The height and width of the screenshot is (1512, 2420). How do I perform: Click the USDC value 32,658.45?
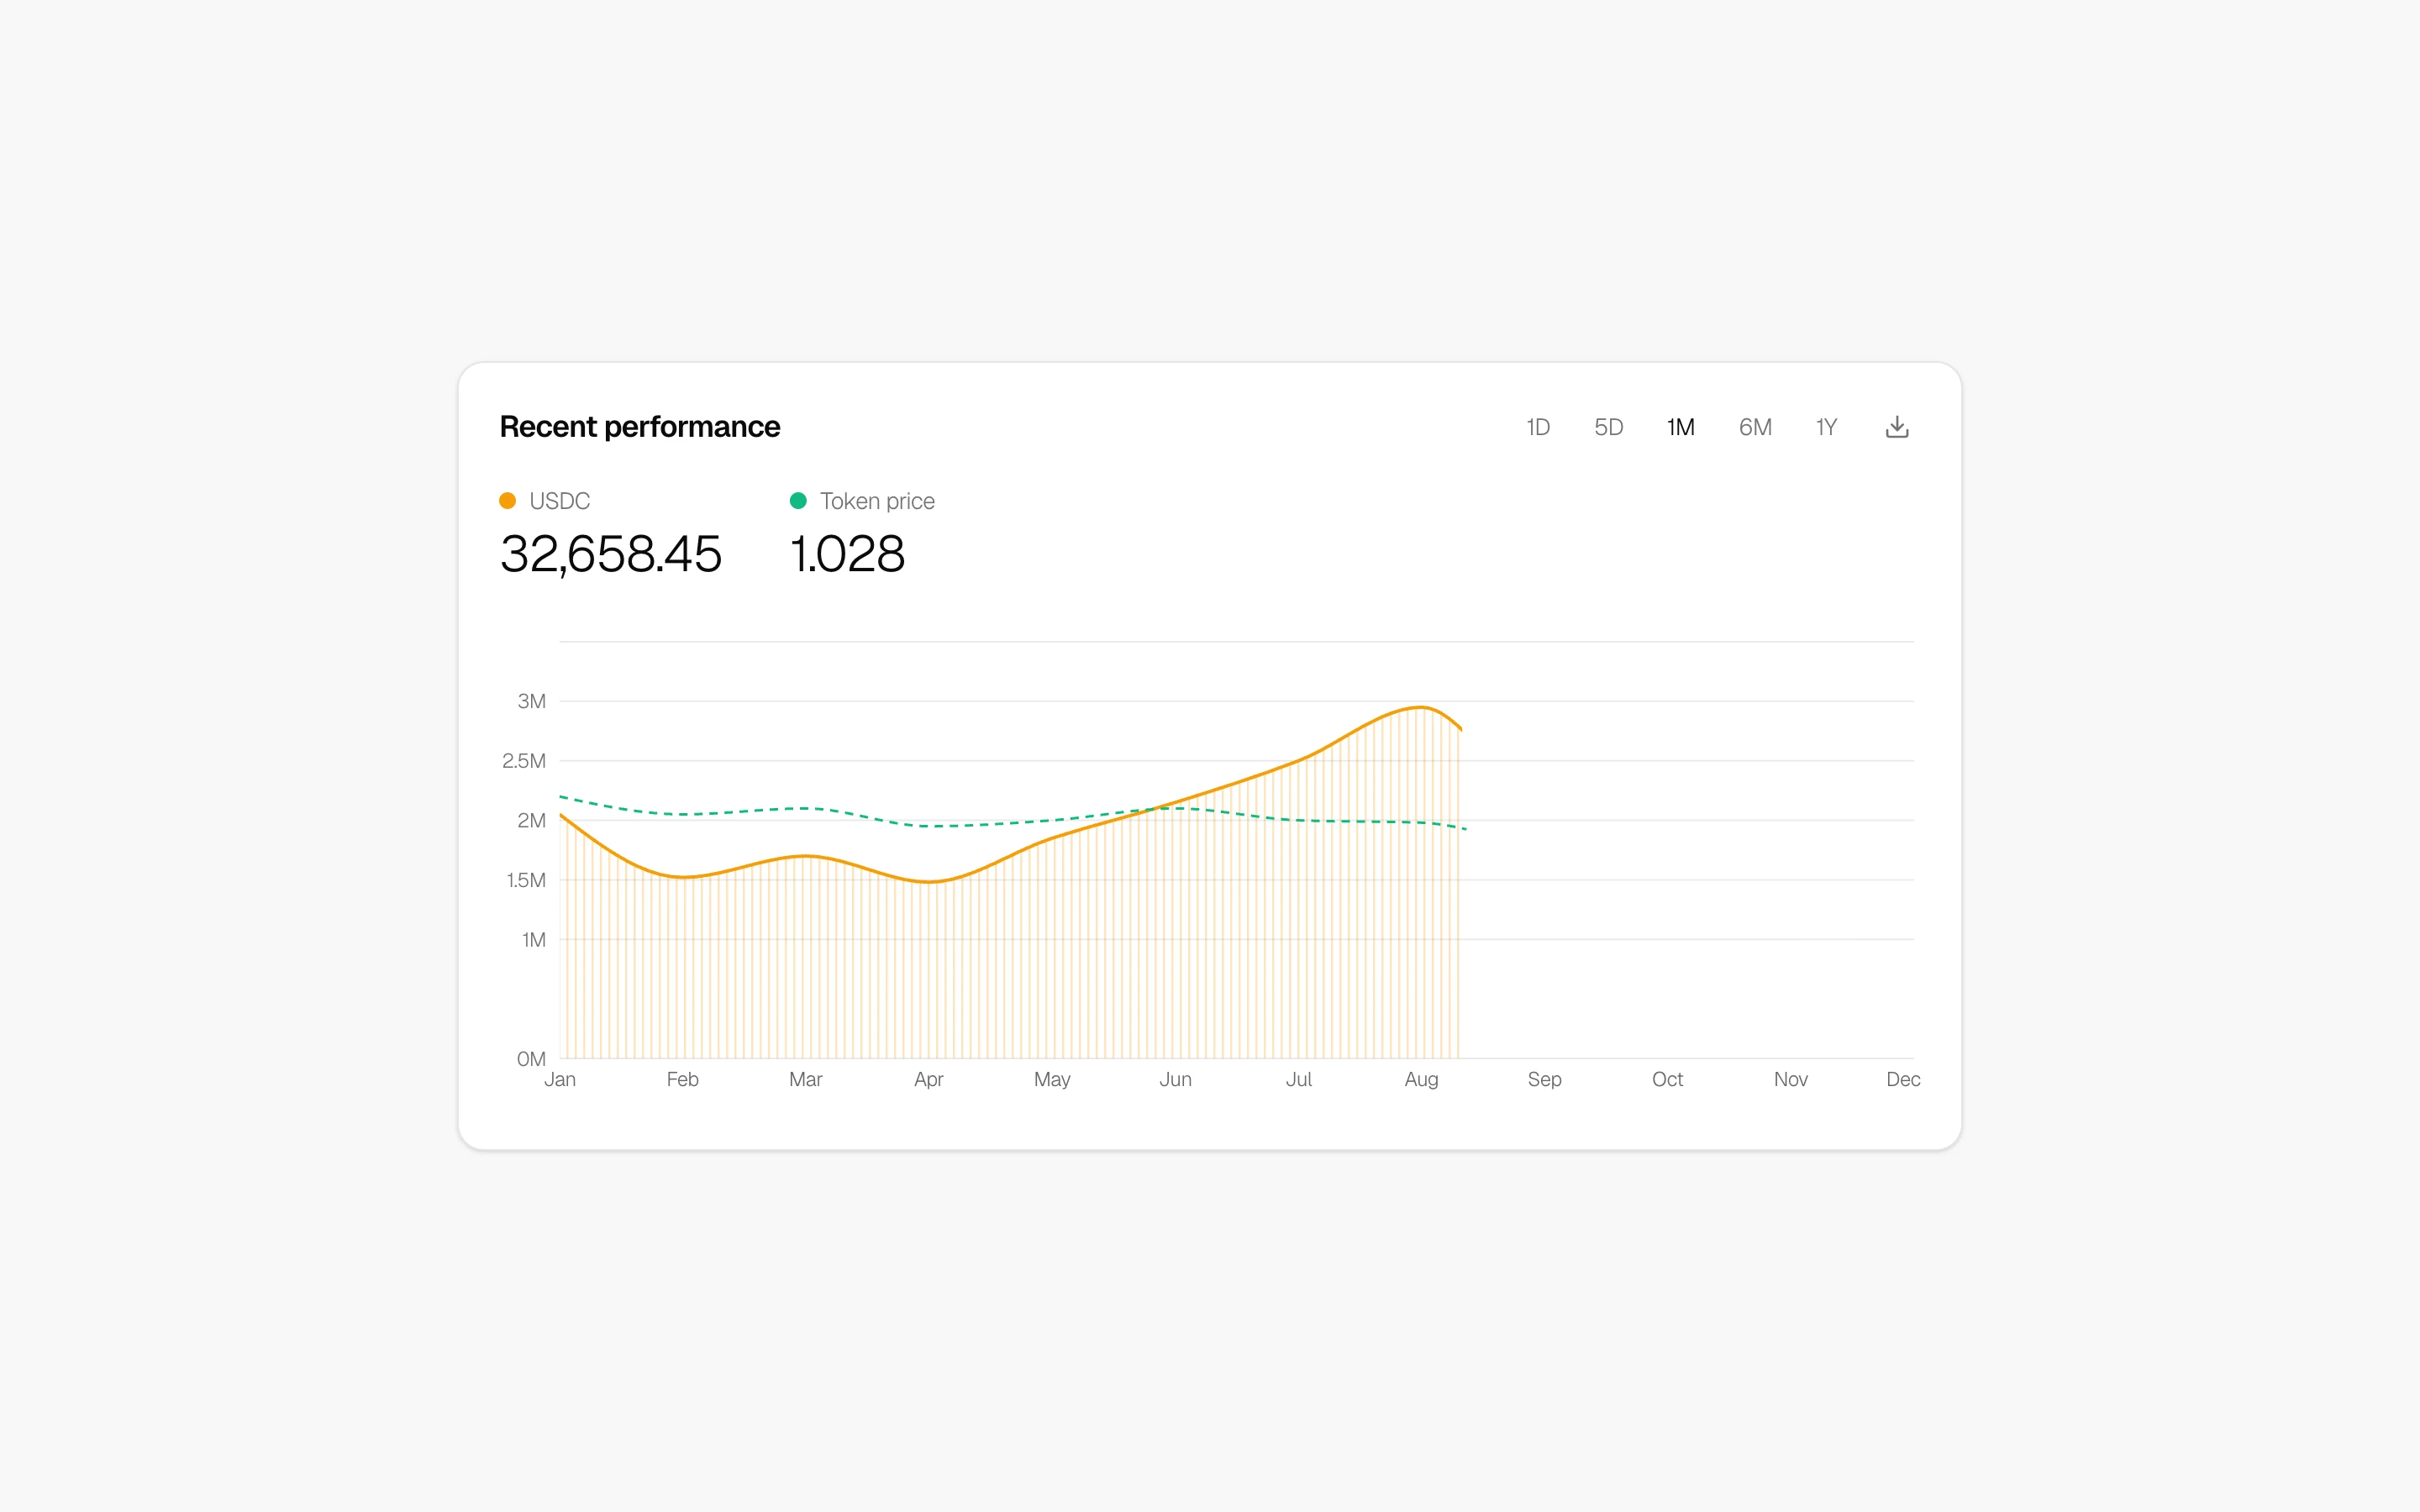[x=610, y=554]
